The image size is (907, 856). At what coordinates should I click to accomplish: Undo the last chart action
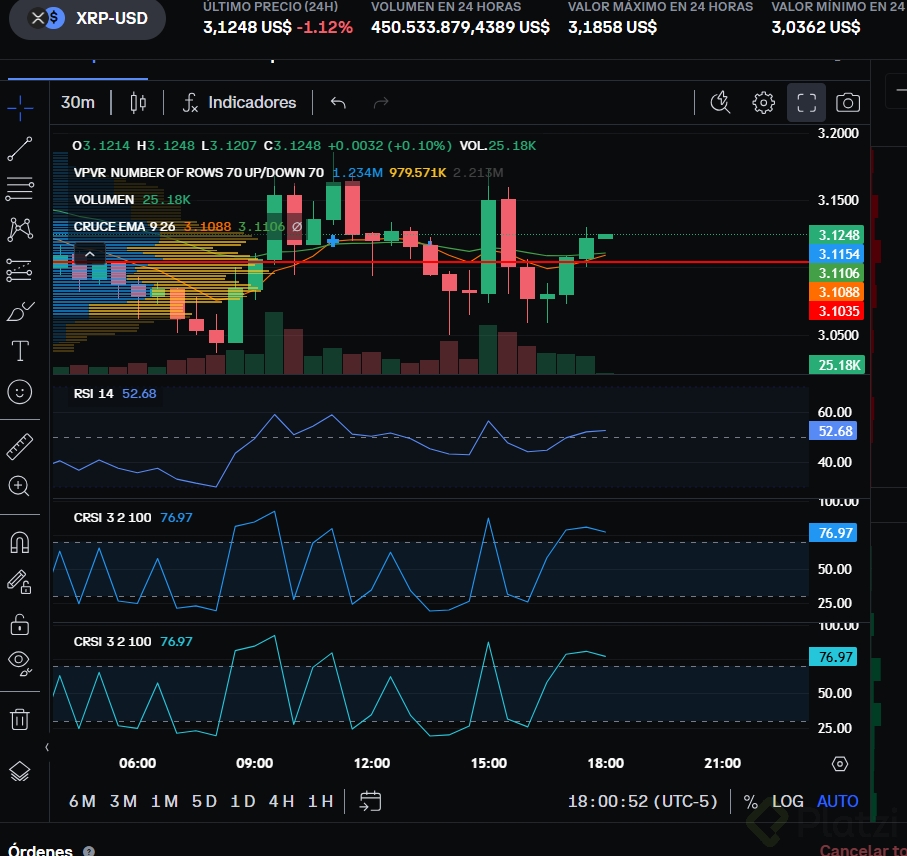[x=338, y=103]
